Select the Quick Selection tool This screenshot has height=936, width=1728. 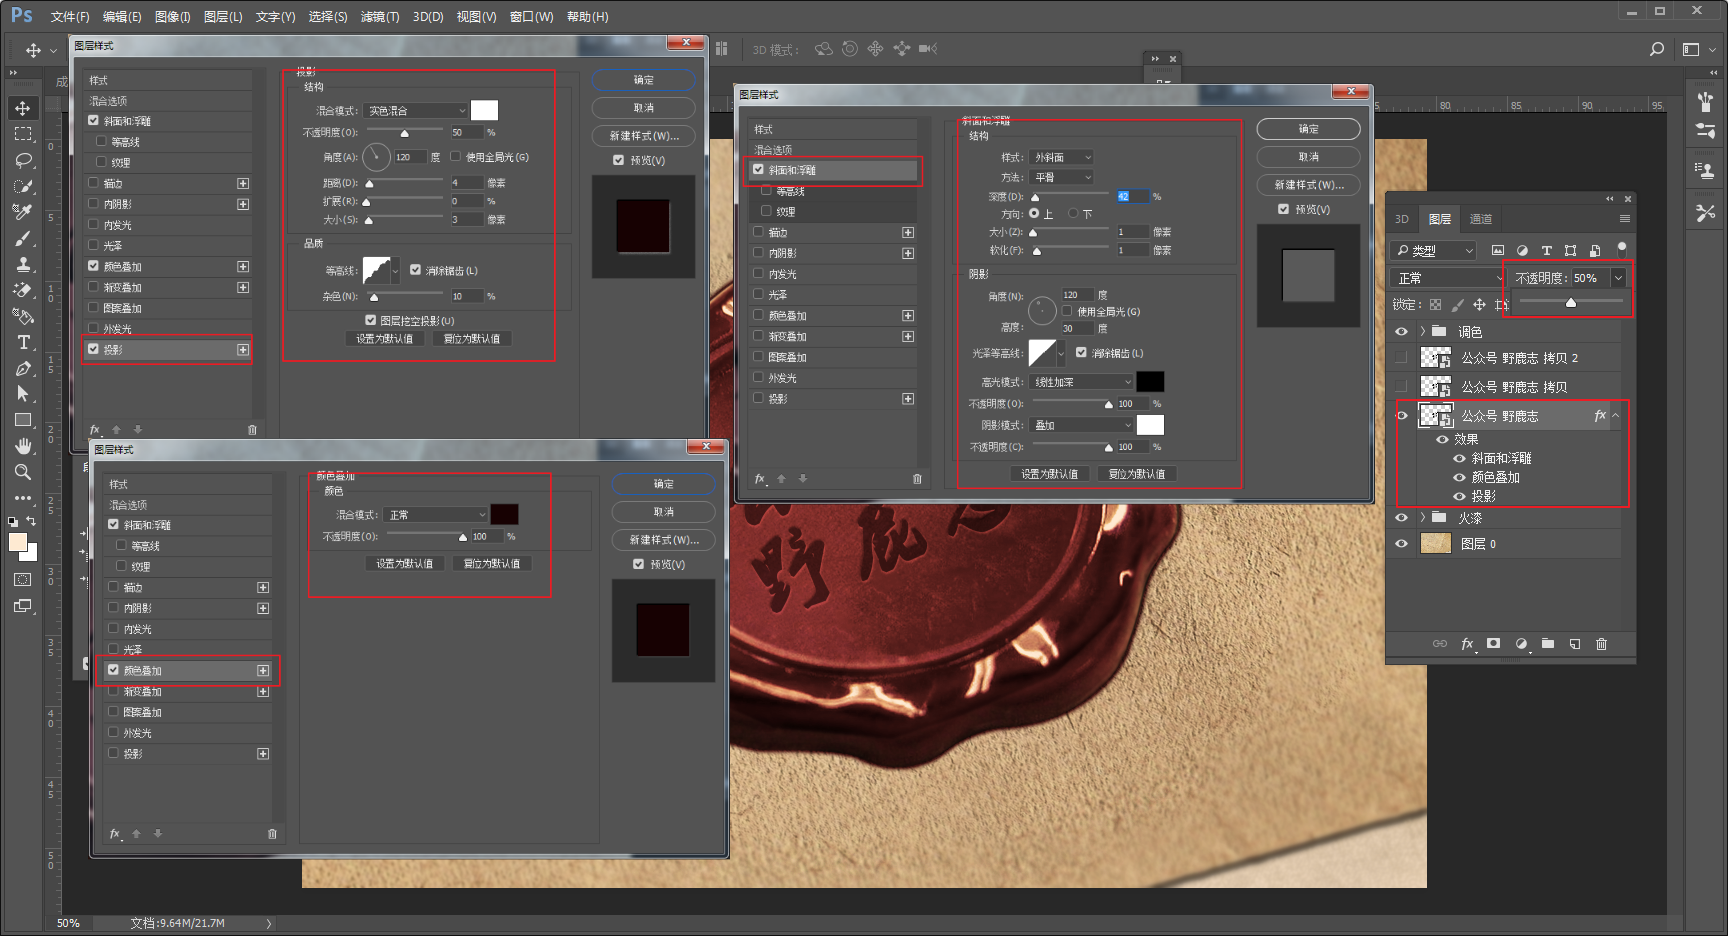[x=23, y=186]
